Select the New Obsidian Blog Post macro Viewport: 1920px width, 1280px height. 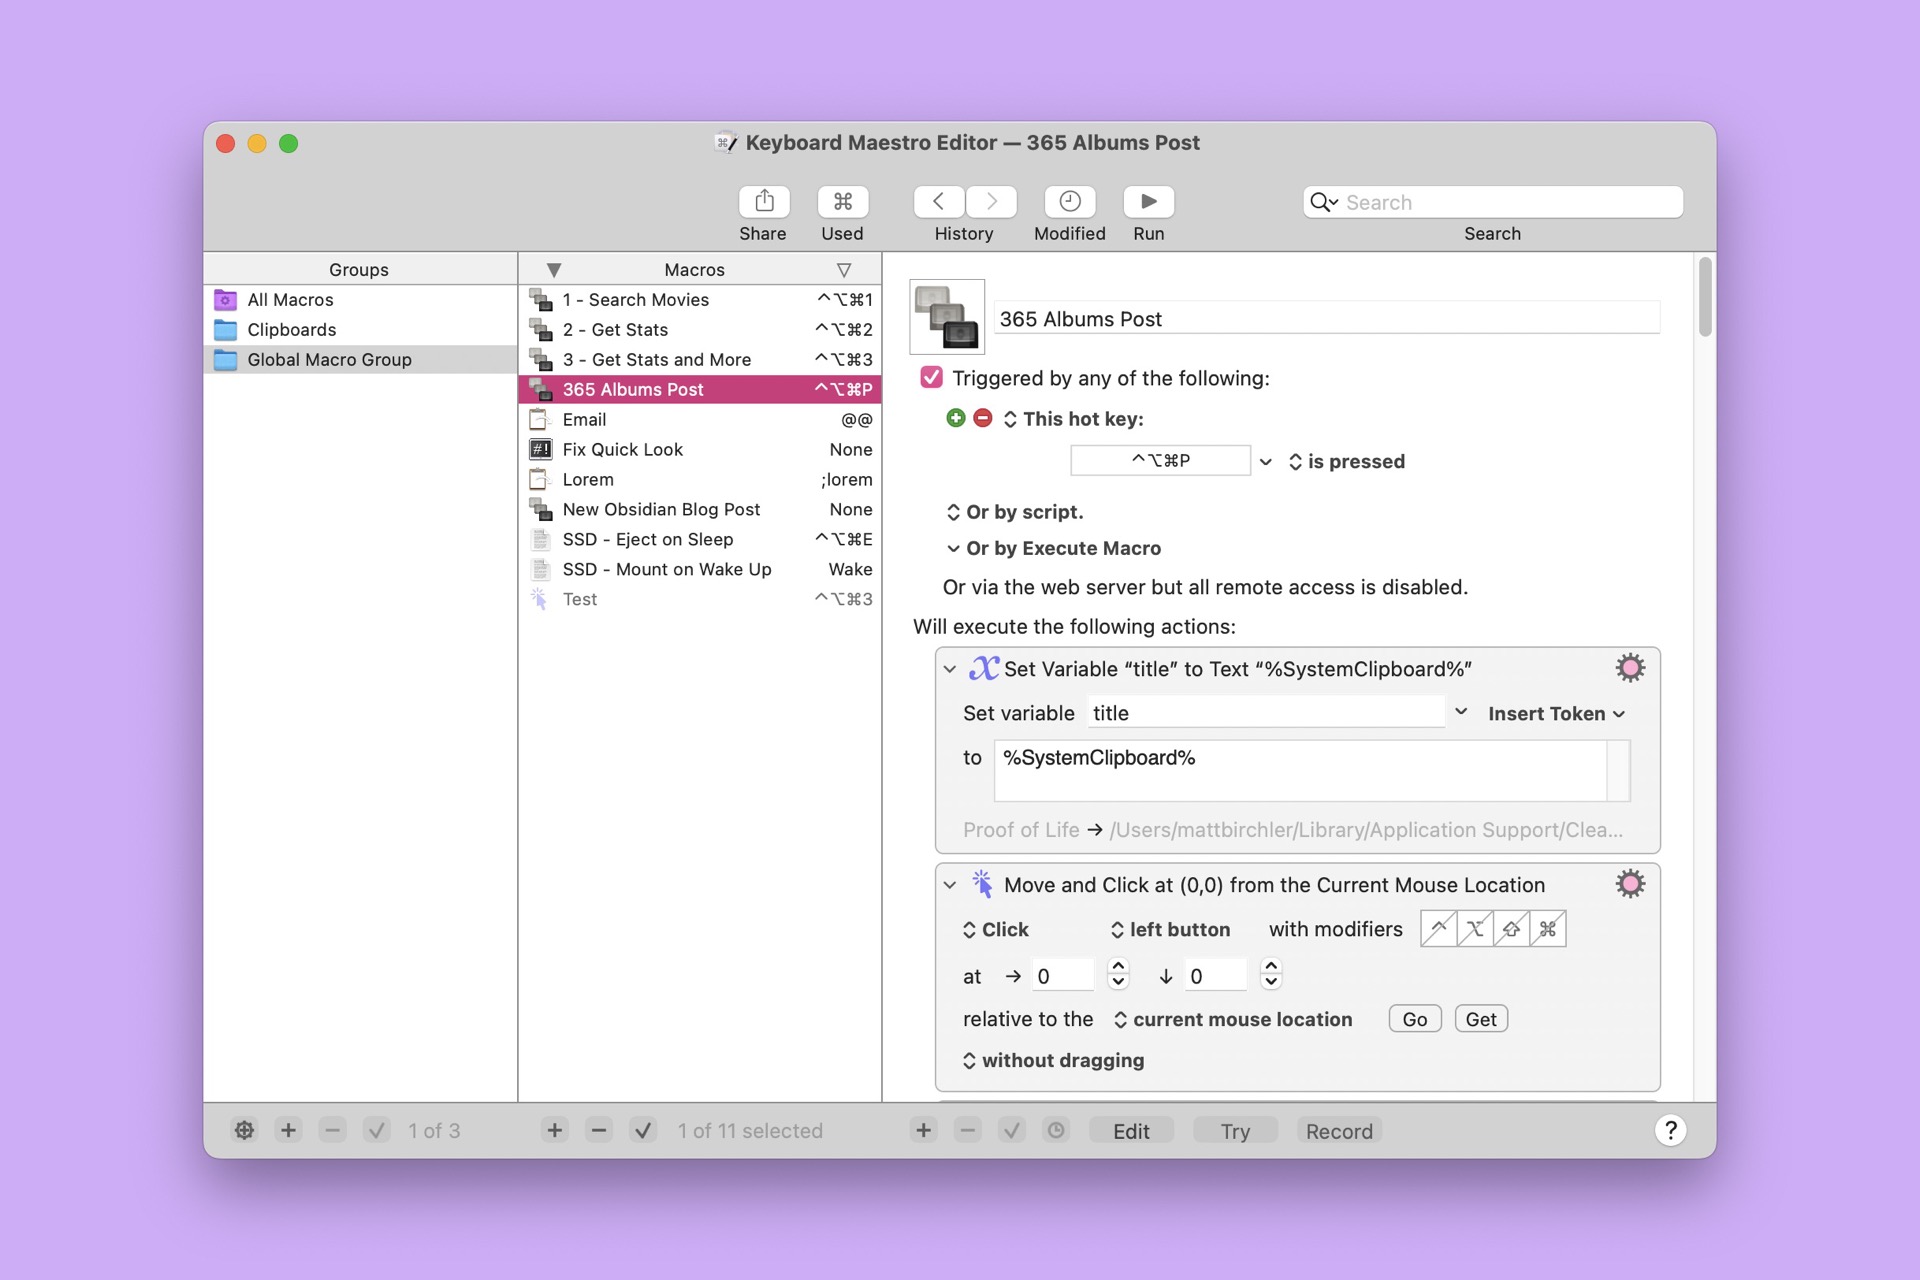tap(700, 510)
